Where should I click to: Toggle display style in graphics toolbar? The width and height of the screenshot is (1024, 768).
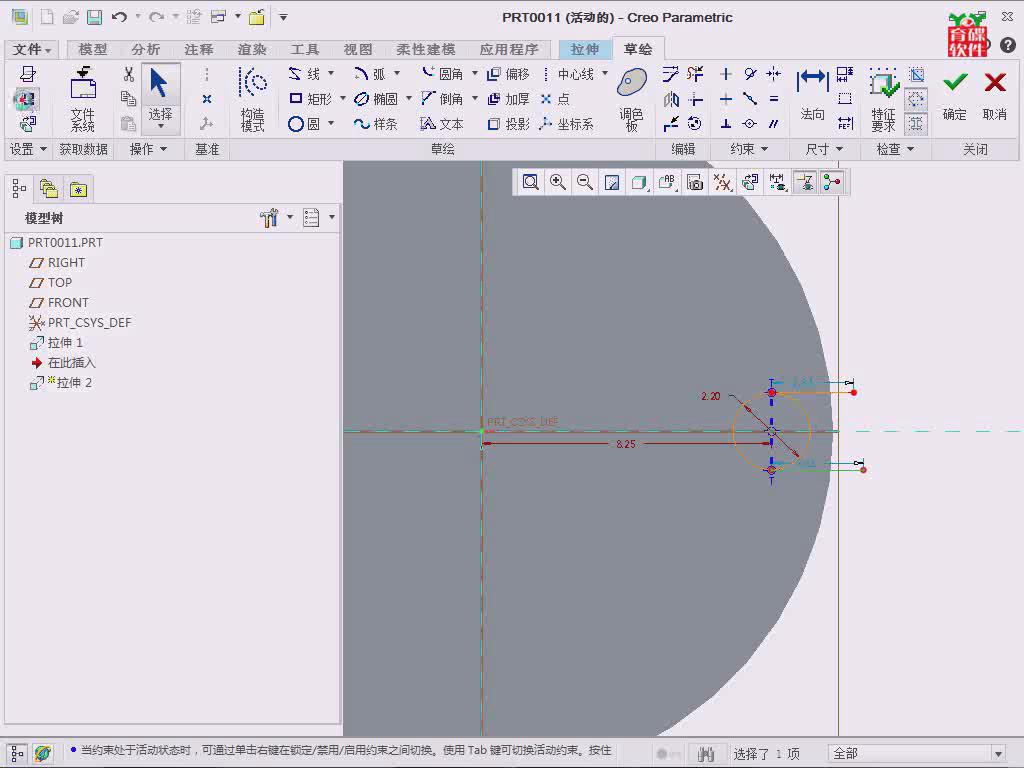pyautogui.click(x=639, y=182)
